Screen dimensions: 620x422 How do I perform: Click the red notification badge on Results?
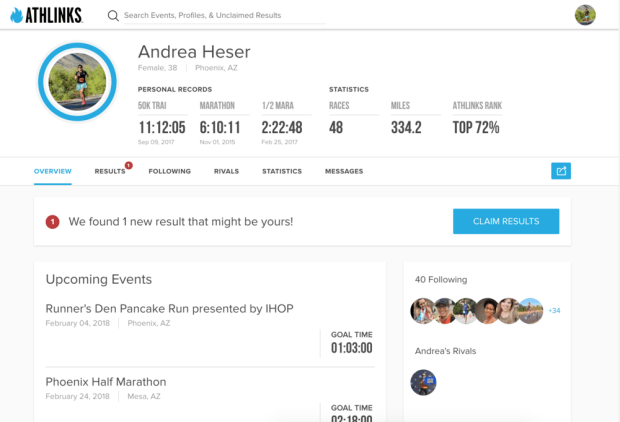[x=129, y=165]
